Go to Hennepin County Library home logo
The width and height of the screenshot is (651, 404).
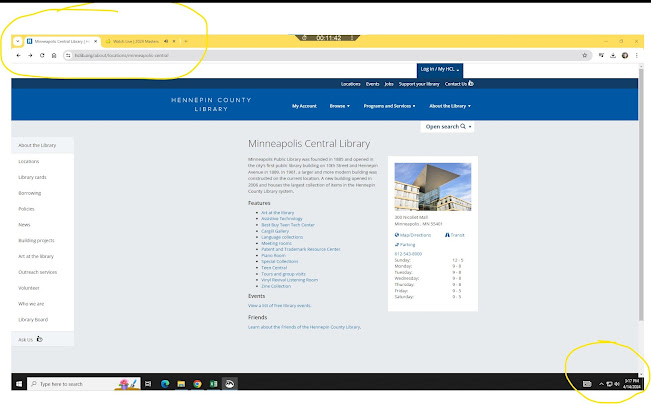(x=211, y=104)
